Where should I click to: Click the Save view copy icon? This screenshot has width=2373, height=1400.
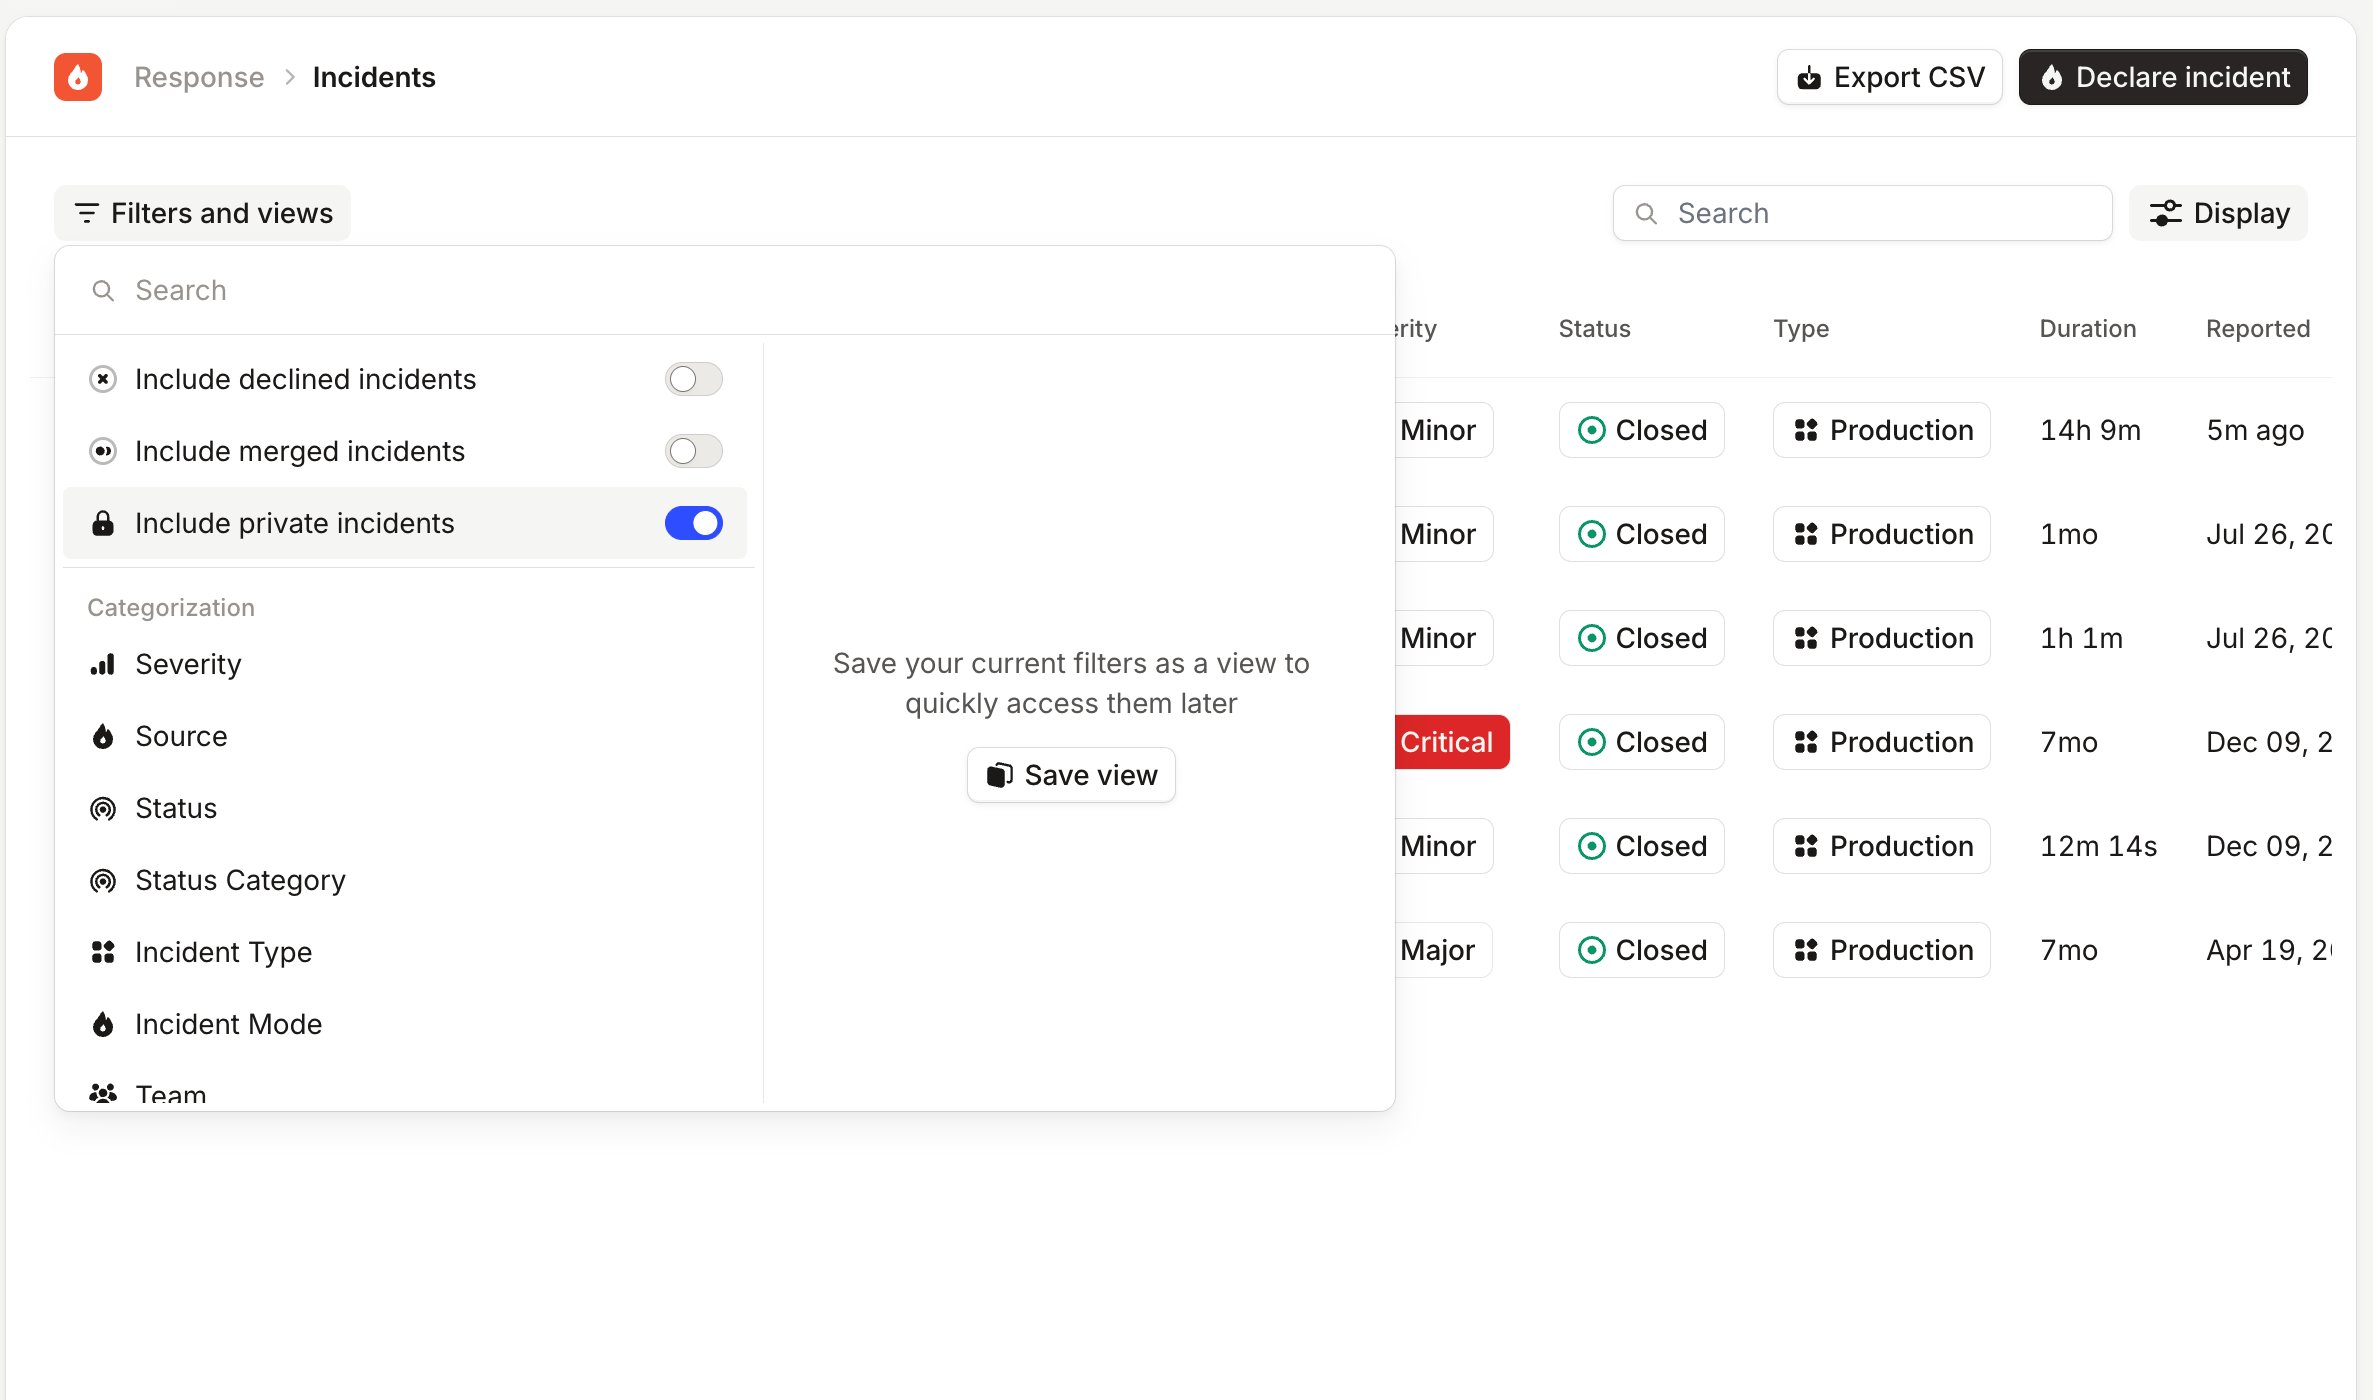[999, 775]
